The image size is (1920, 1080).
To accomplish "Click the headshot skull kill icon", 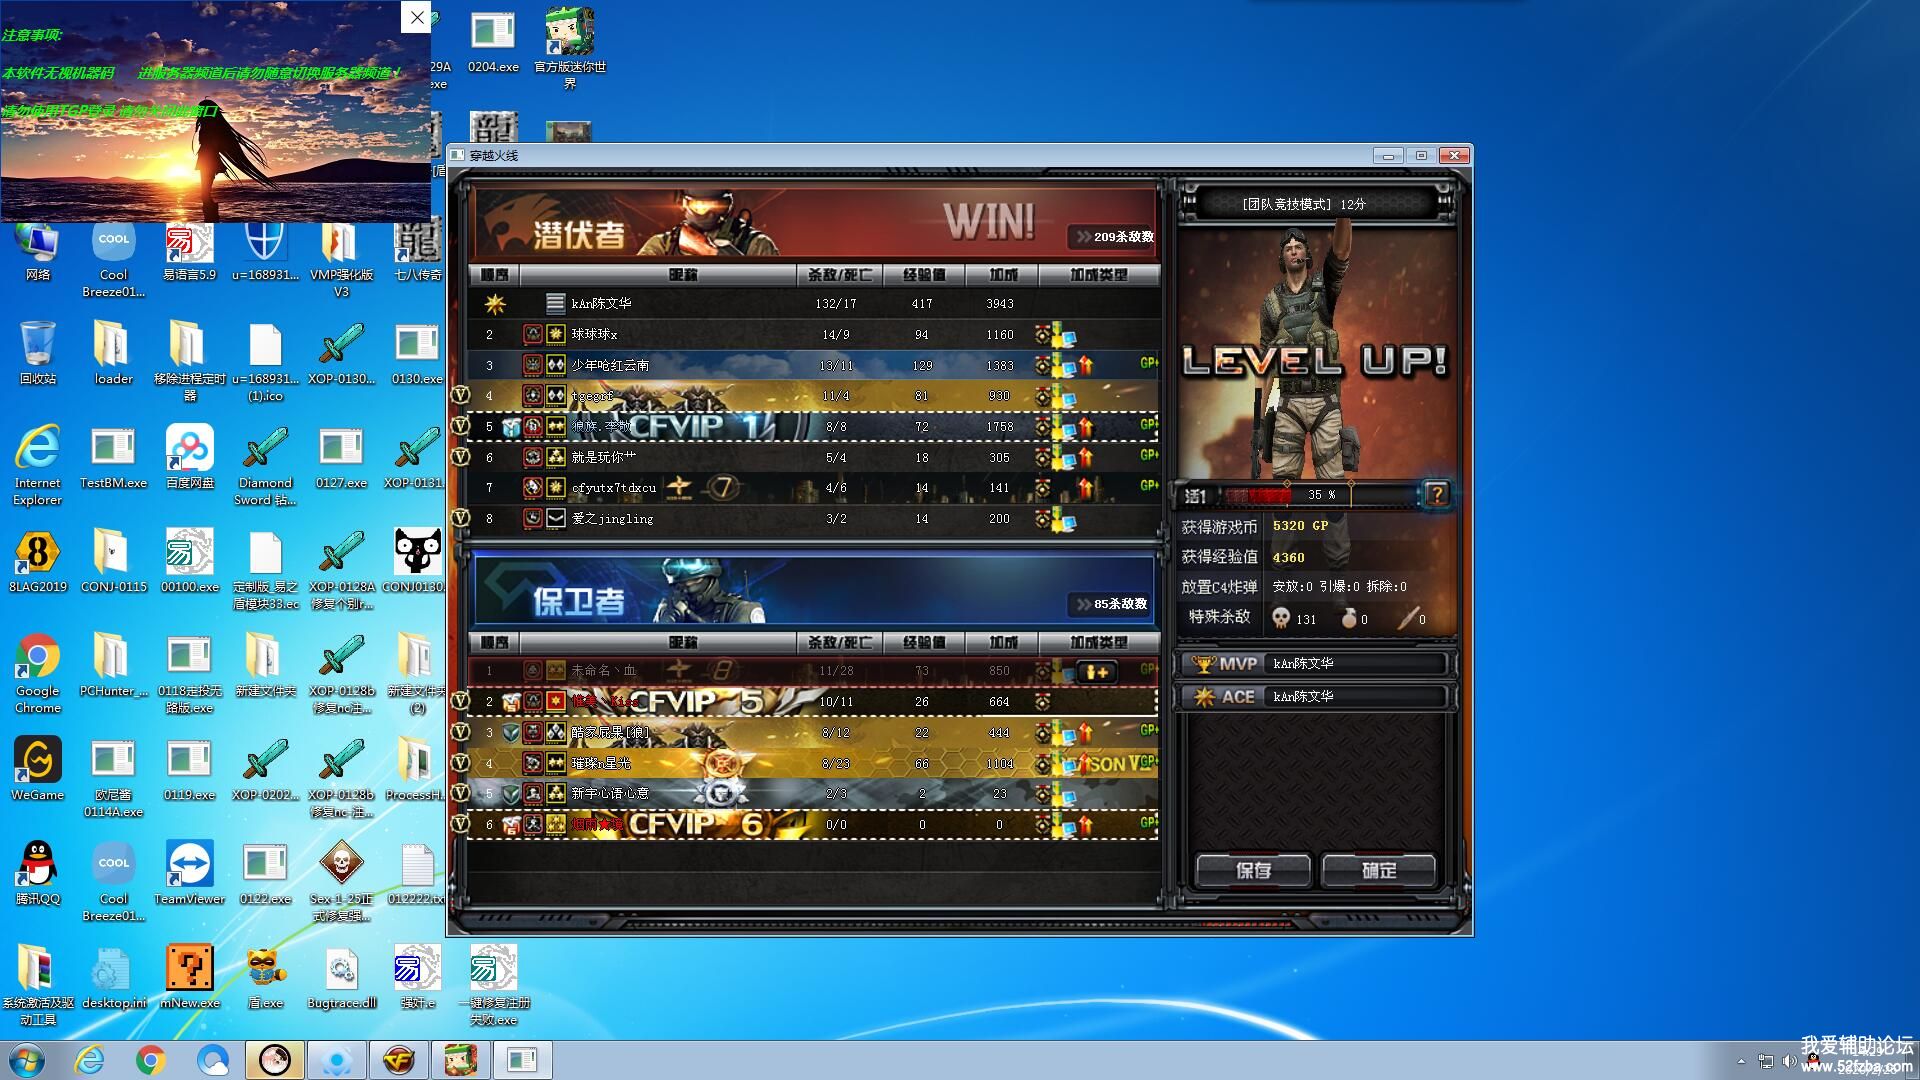I will coord(1281,618).
